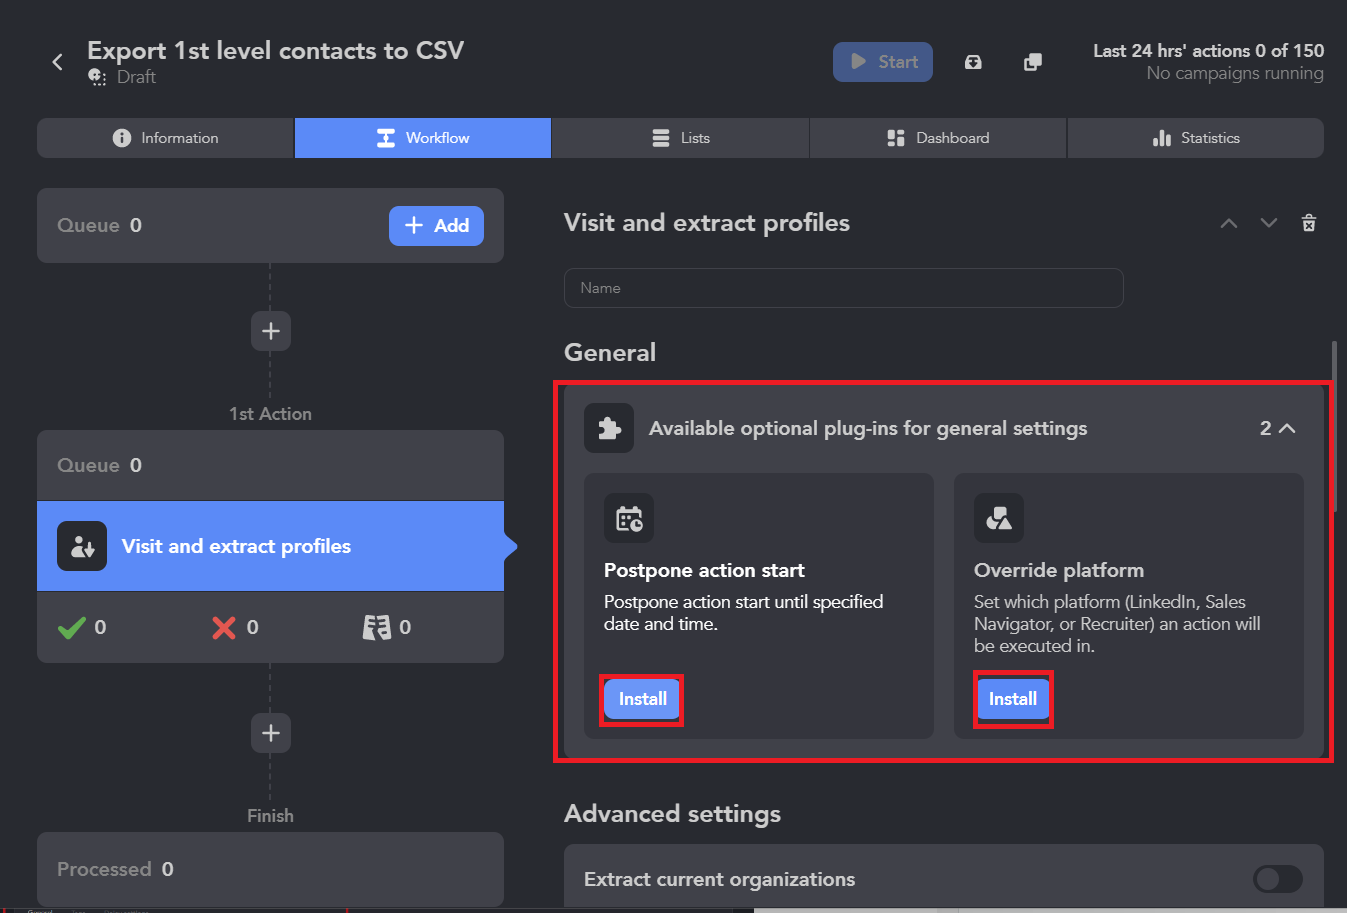Viewport: 1347px width, 913px height.
Task: Collapse available optional plug-ins section
Action: click(x=1287, y=428)
